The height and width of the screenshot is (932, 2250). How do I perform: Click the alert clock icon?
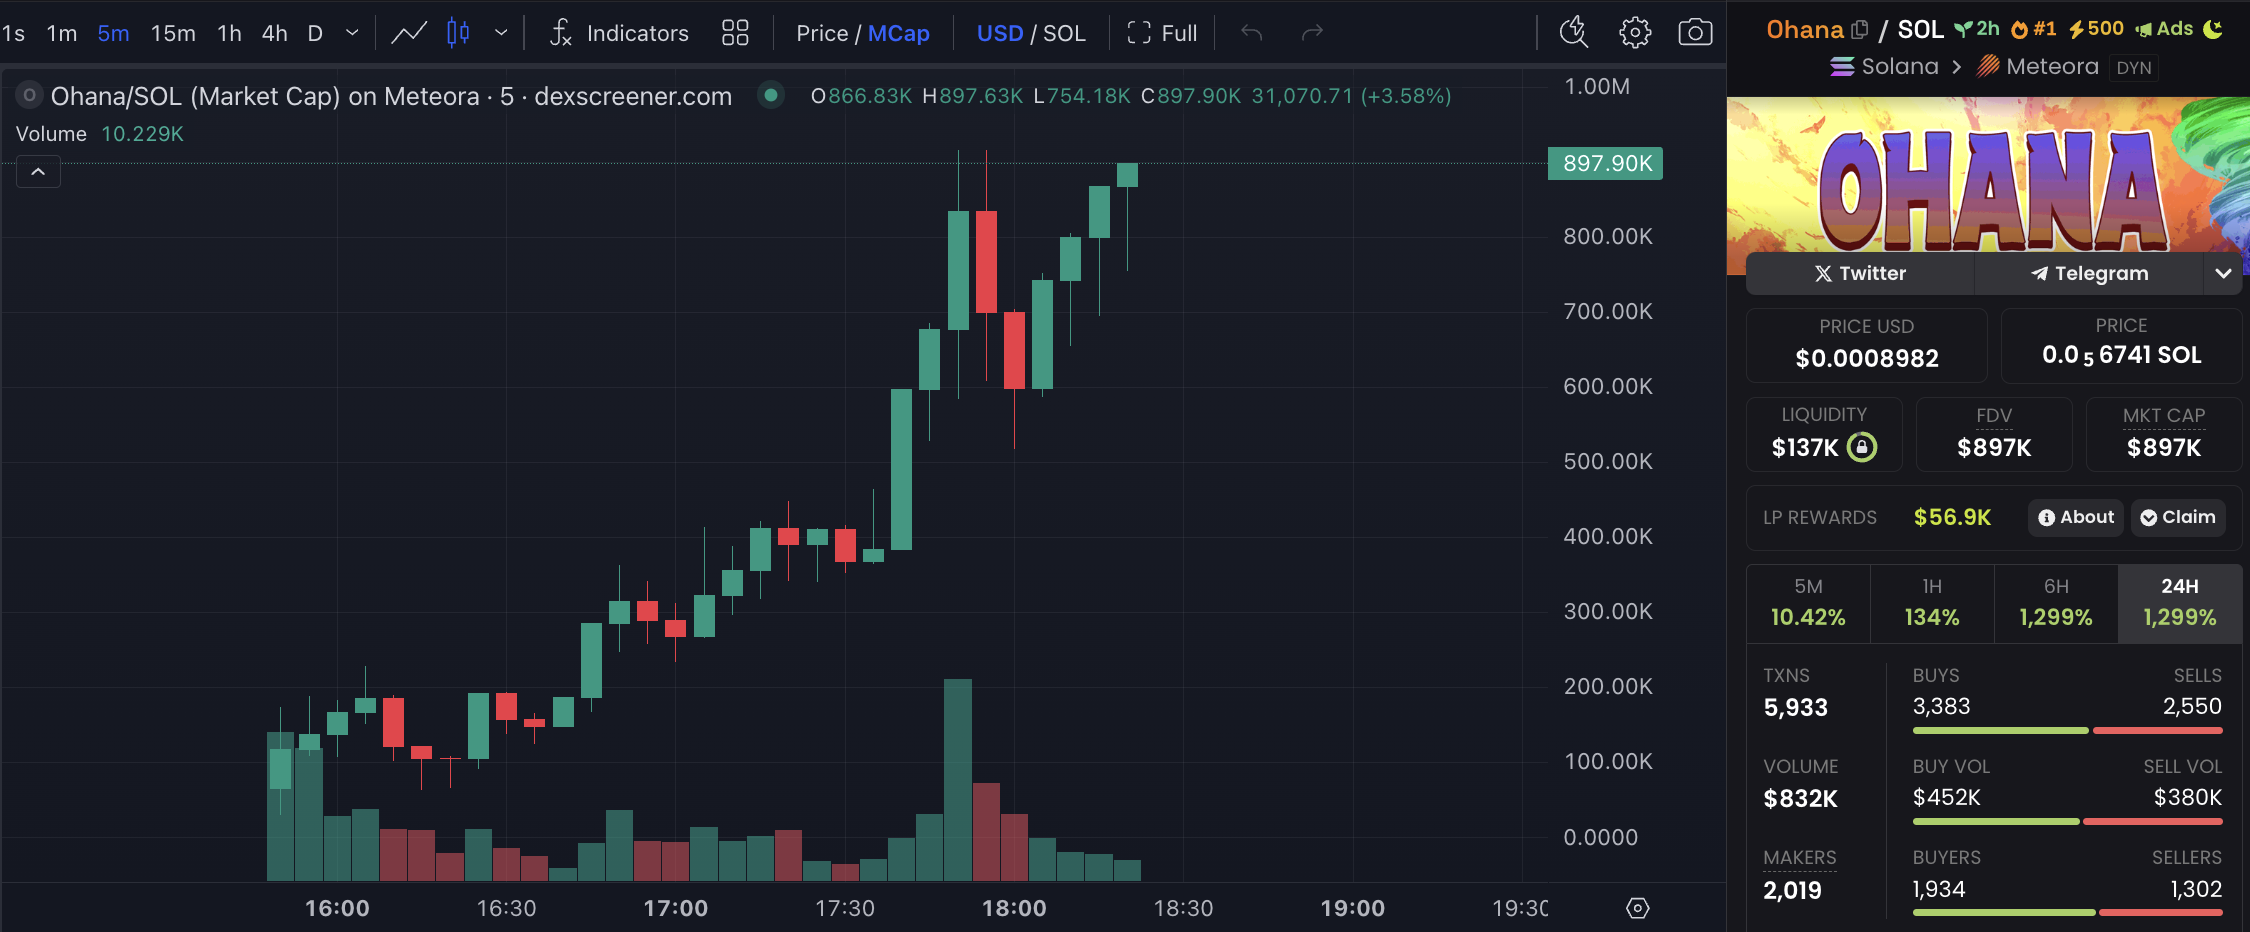[x=1574, y=33]
